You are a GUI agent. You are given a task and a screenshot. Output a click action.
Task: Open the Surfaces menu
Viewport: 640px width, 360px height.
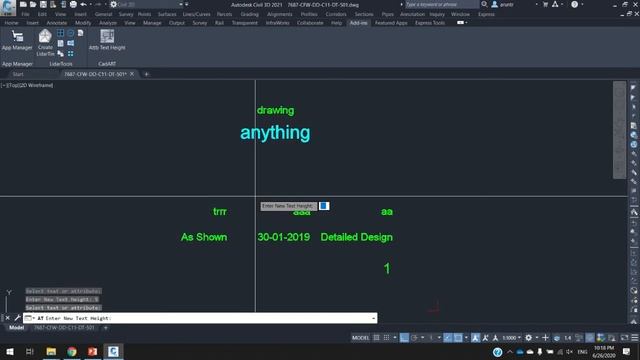click(x=167, y=14)
